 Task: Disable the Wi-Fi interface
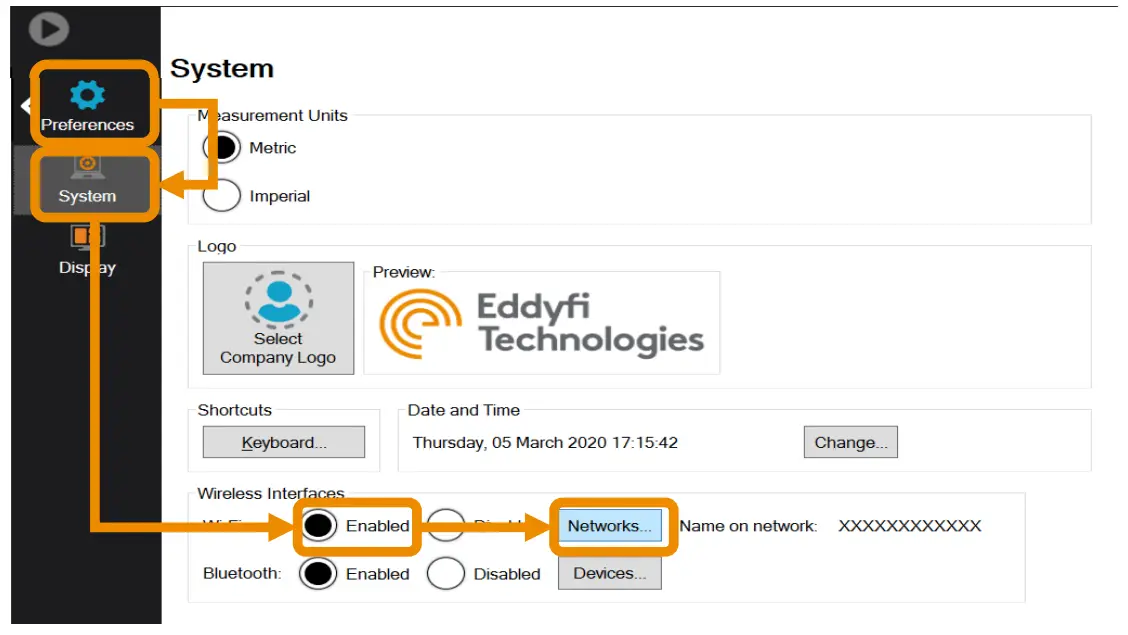click(445, 524)
